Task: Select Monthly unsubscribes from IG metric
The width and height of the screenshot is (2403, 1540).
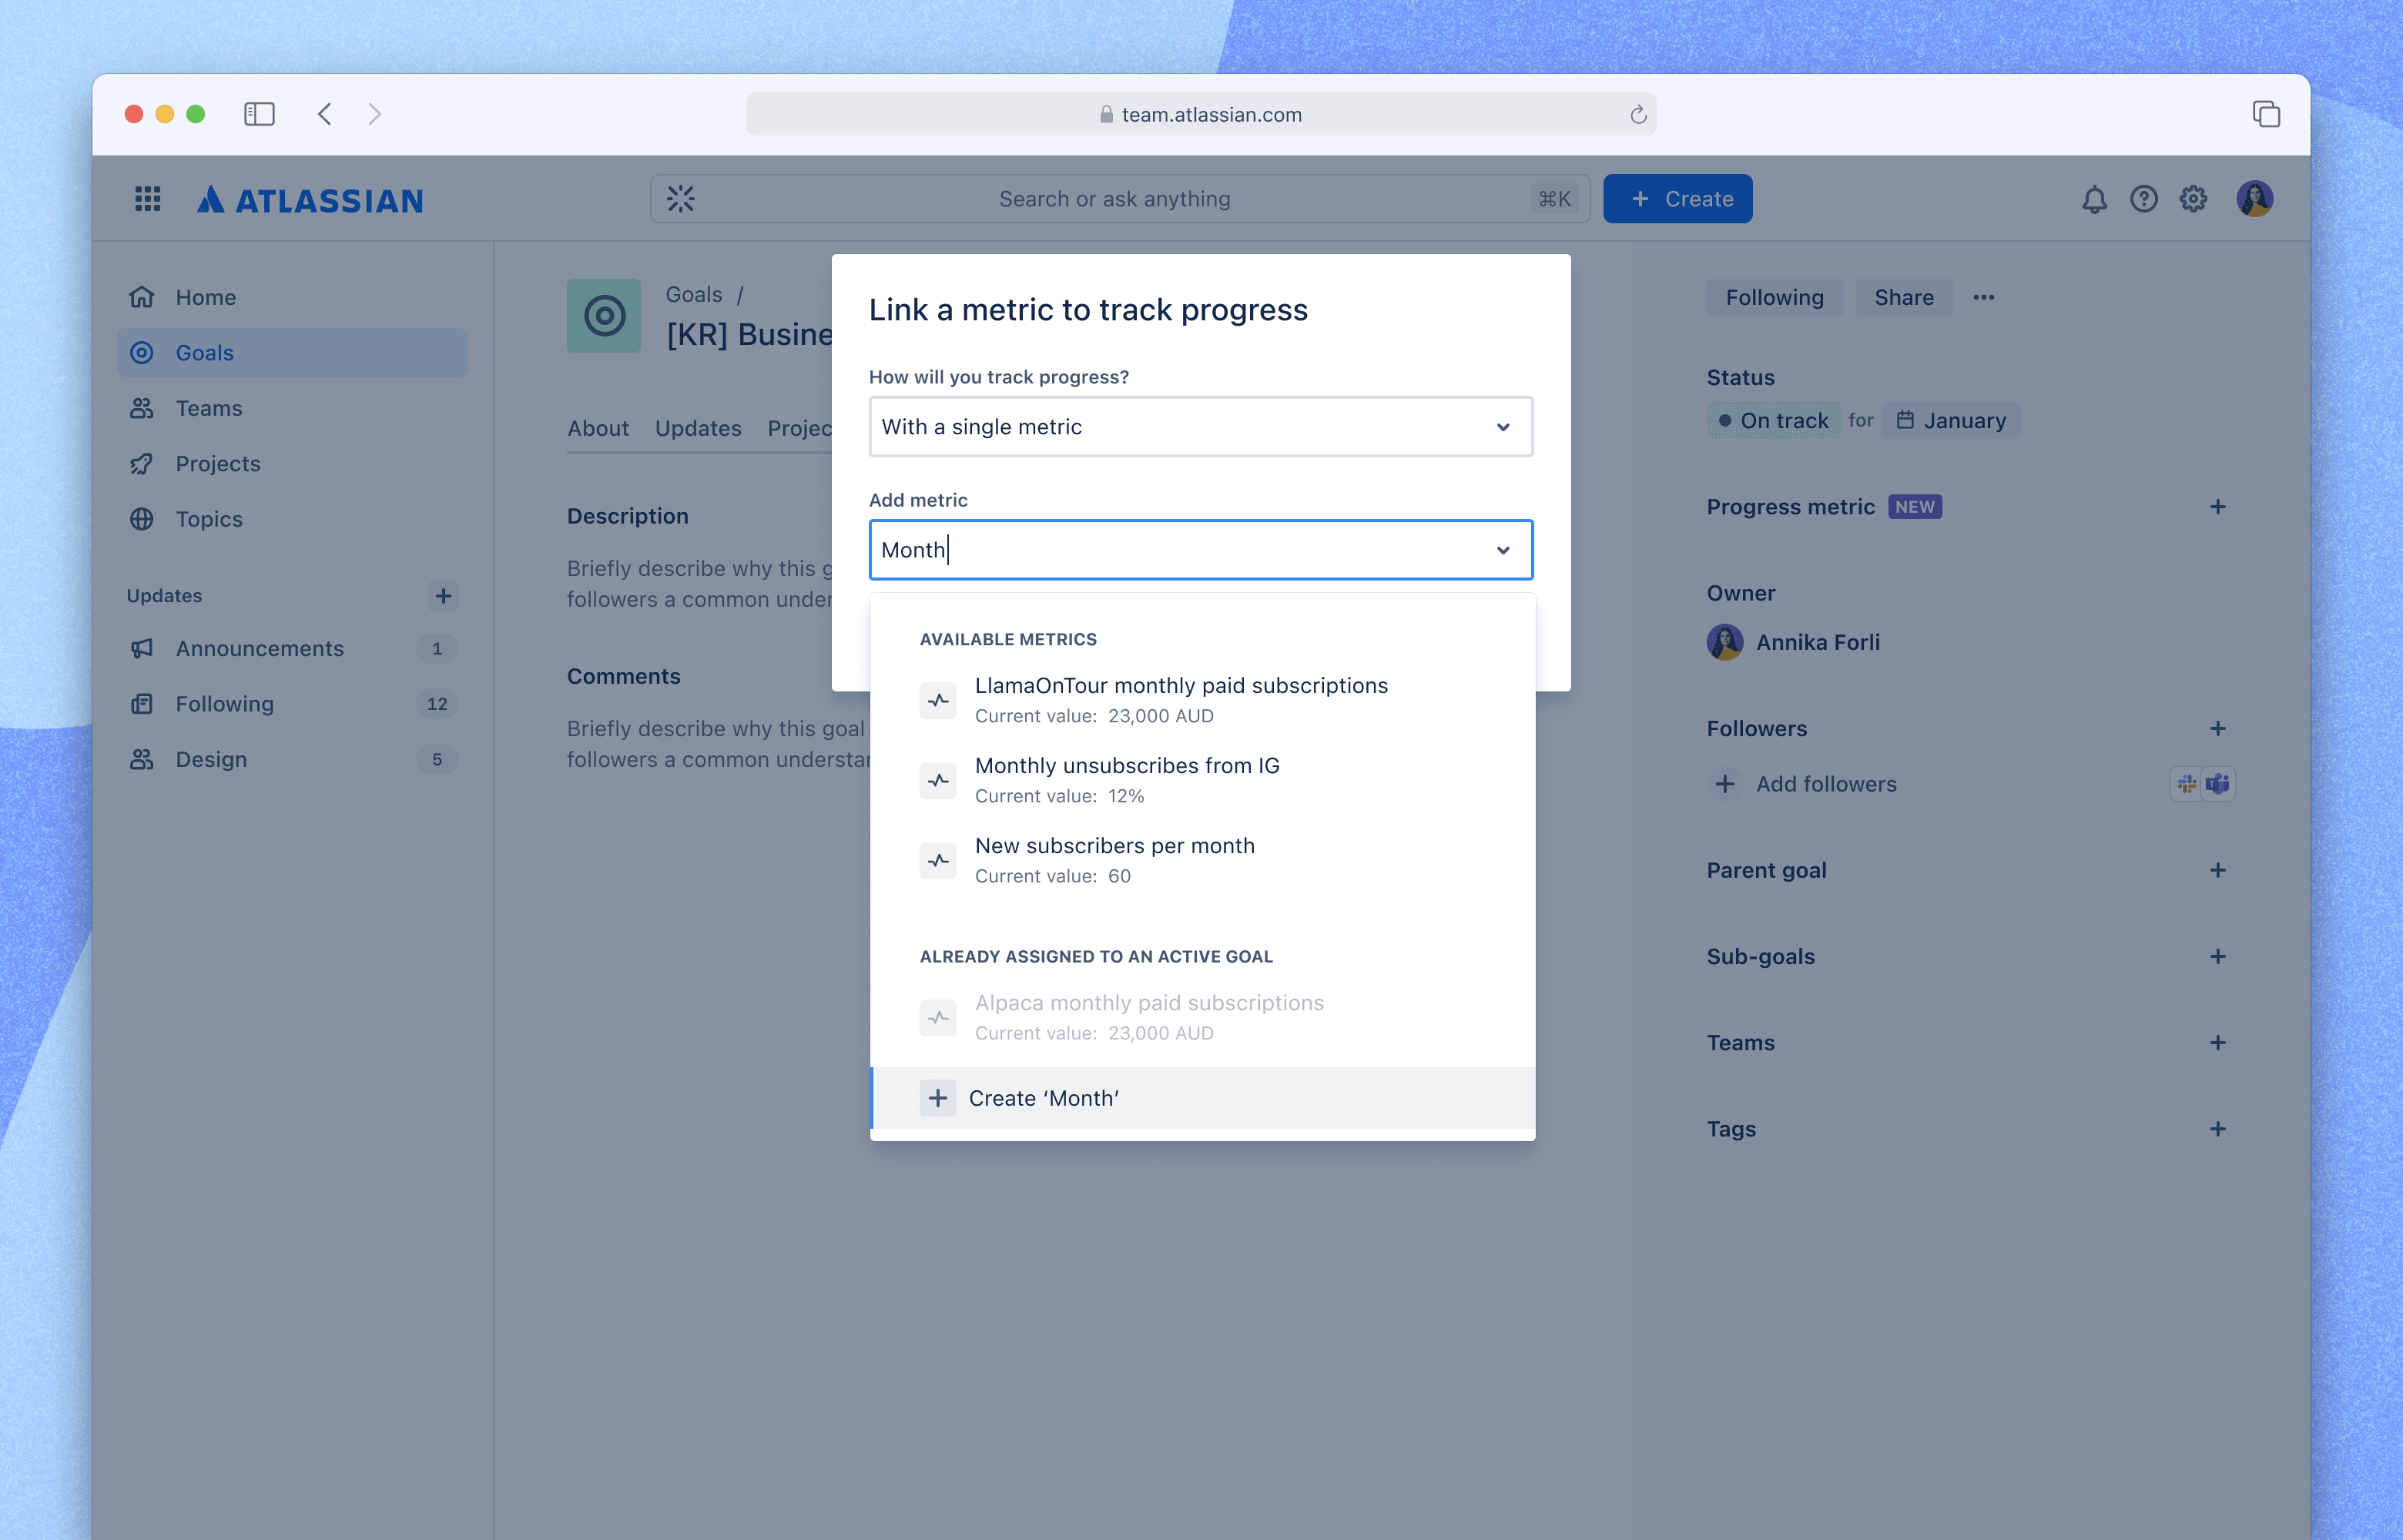Action: pyautogui.click(x=1202, y=780)
